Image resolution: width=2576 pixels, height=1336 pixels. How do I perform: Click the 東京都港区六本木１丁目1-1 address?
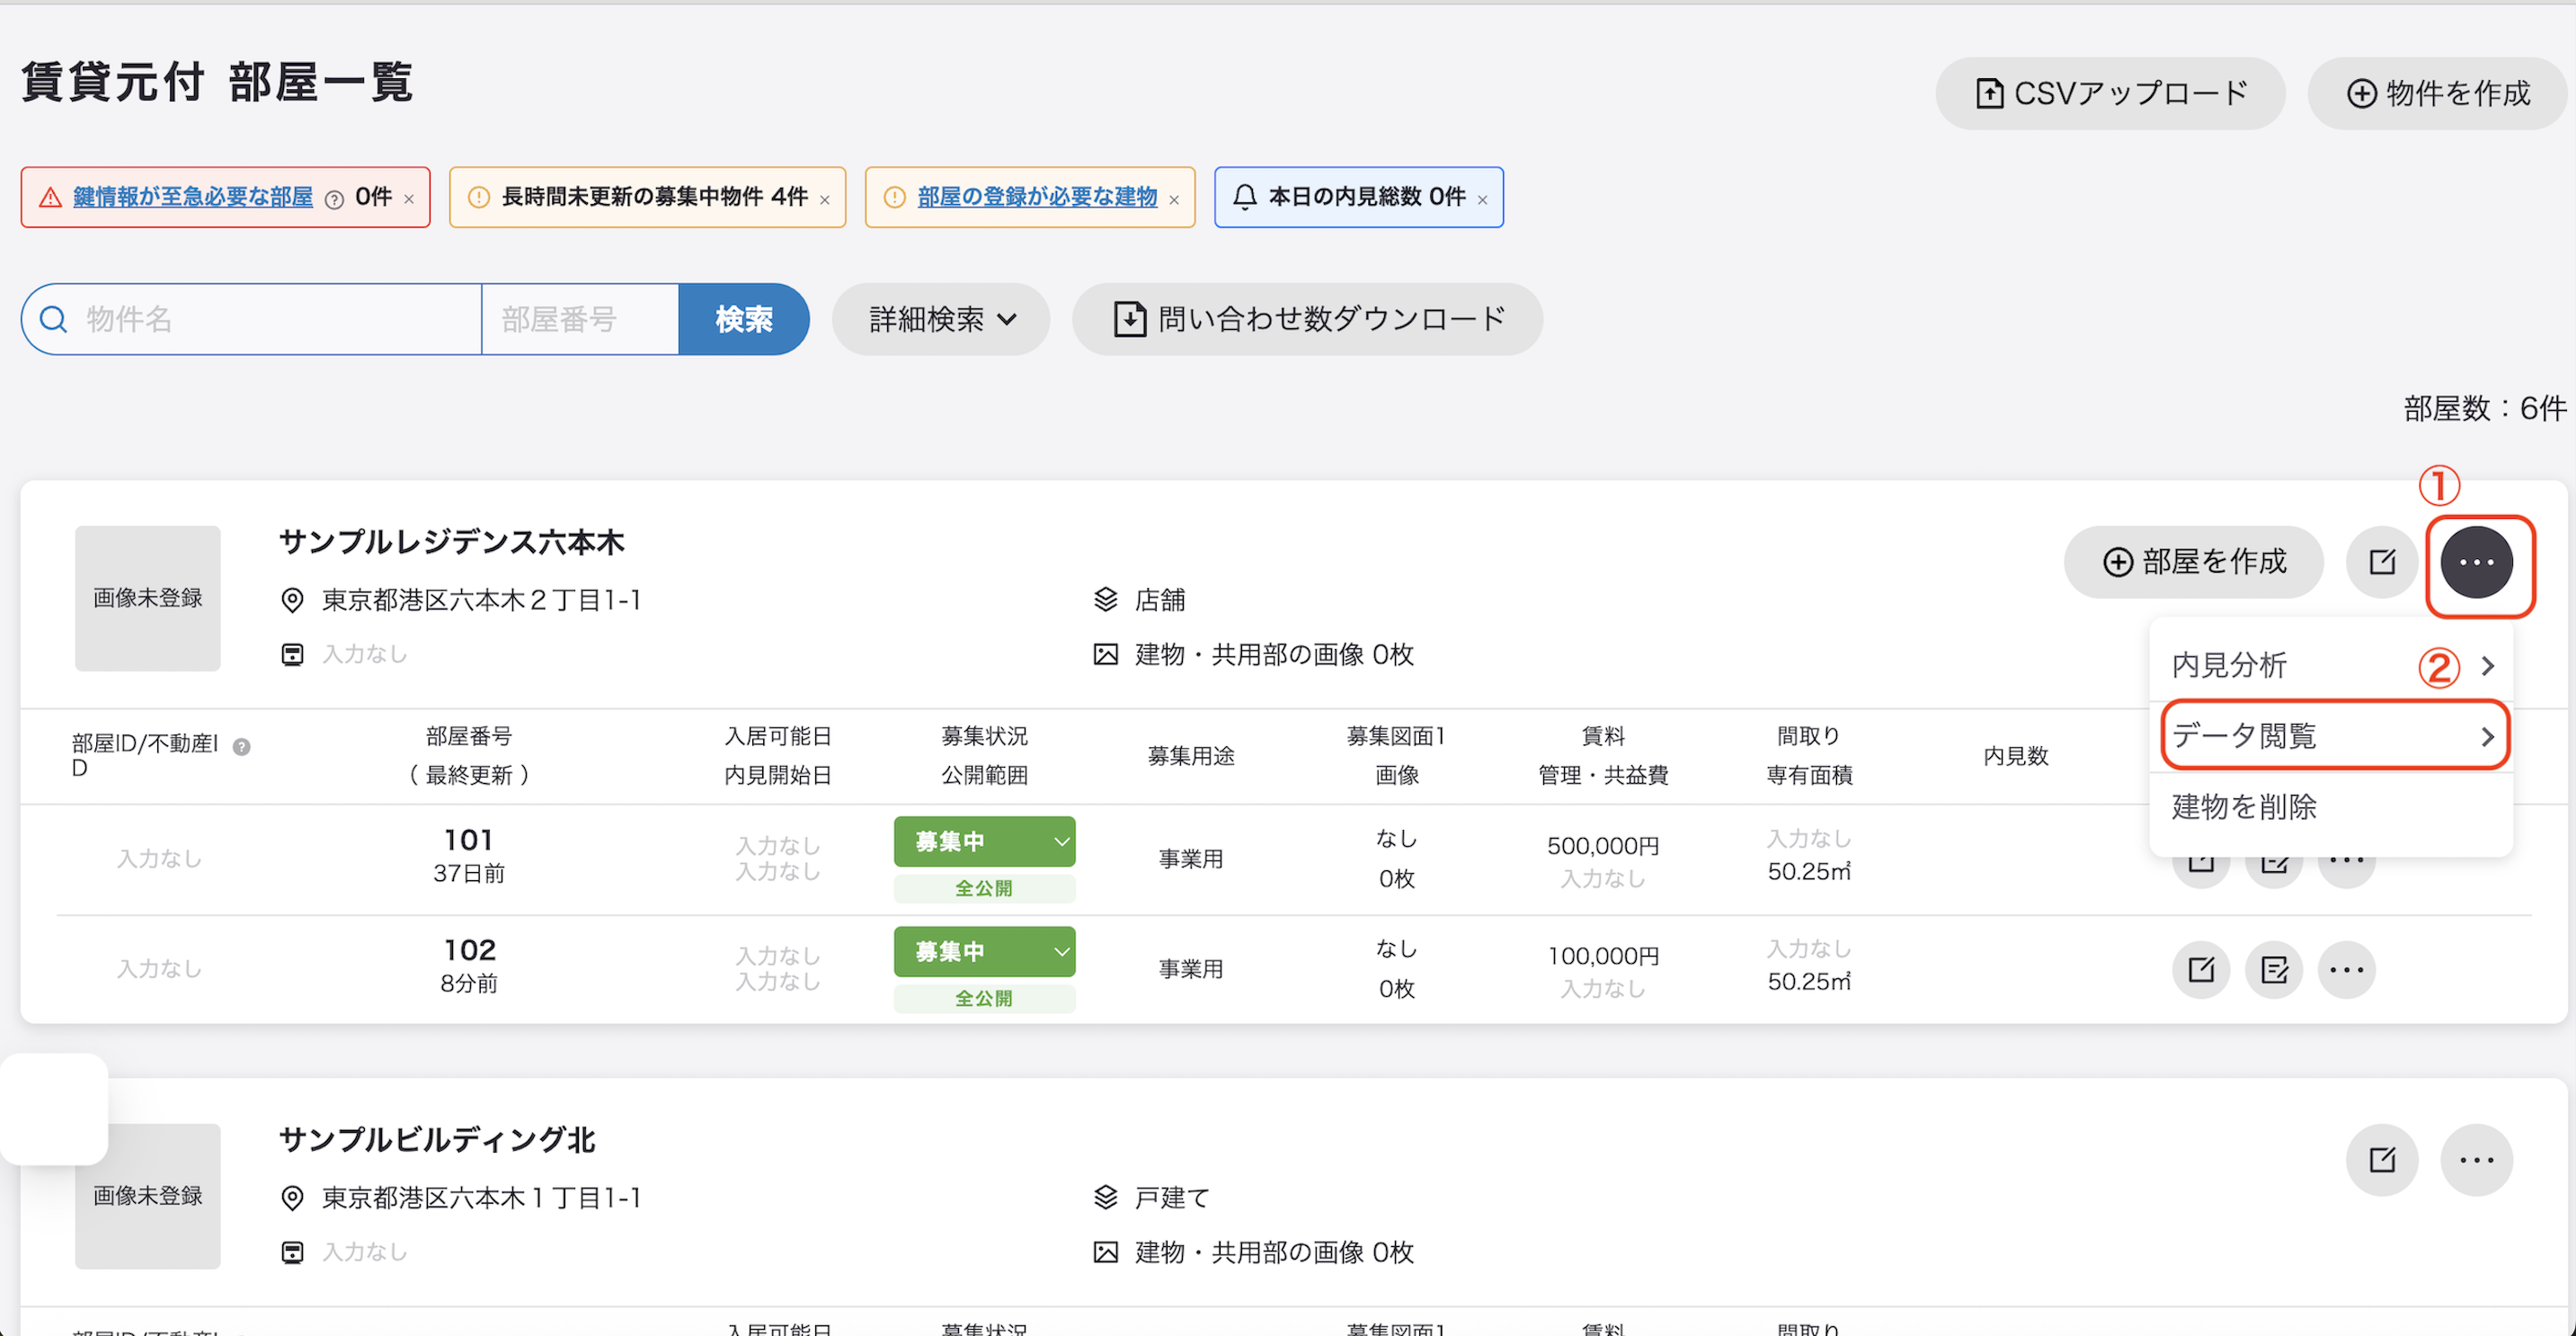[481, 1198]
